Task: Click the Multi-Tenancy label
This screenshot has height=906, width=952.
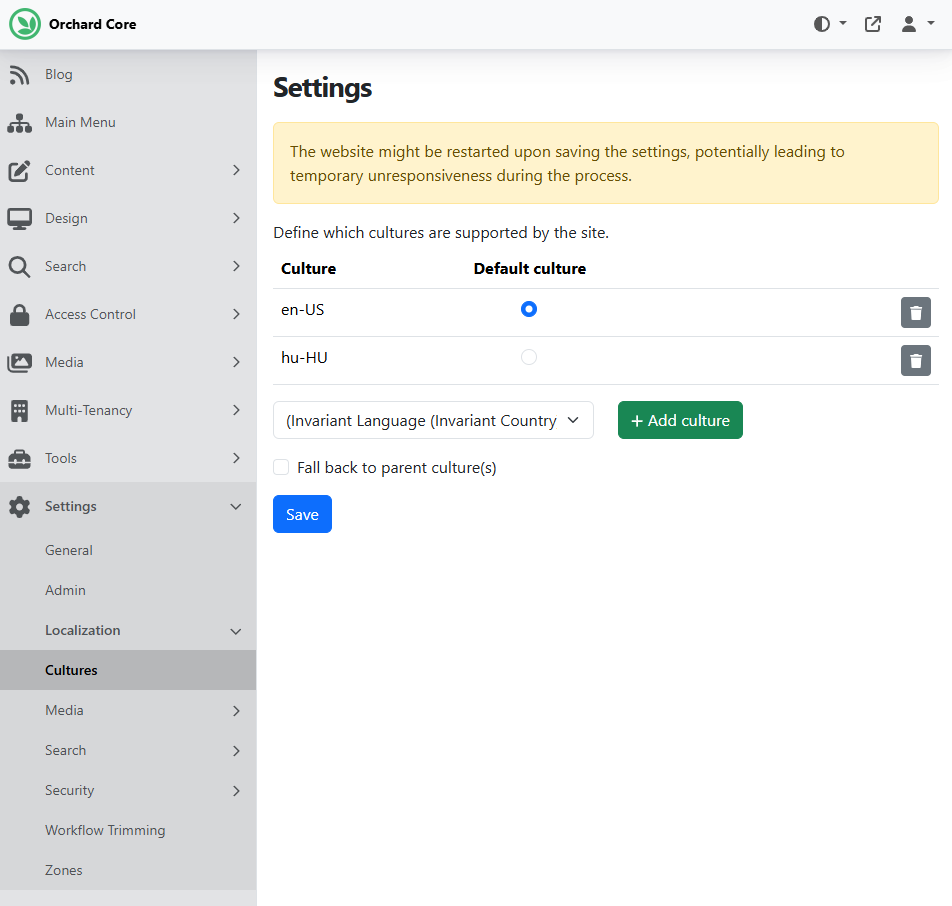Action: tap(89, 410)
